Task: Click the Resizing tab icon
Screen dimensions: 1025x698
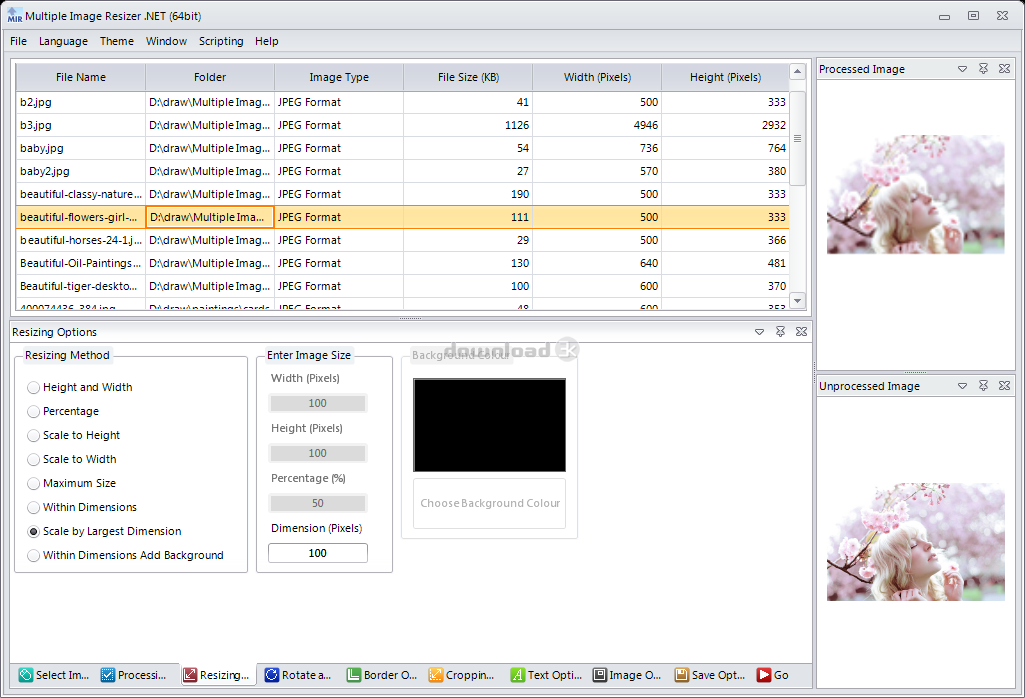Action: [190, 675]
